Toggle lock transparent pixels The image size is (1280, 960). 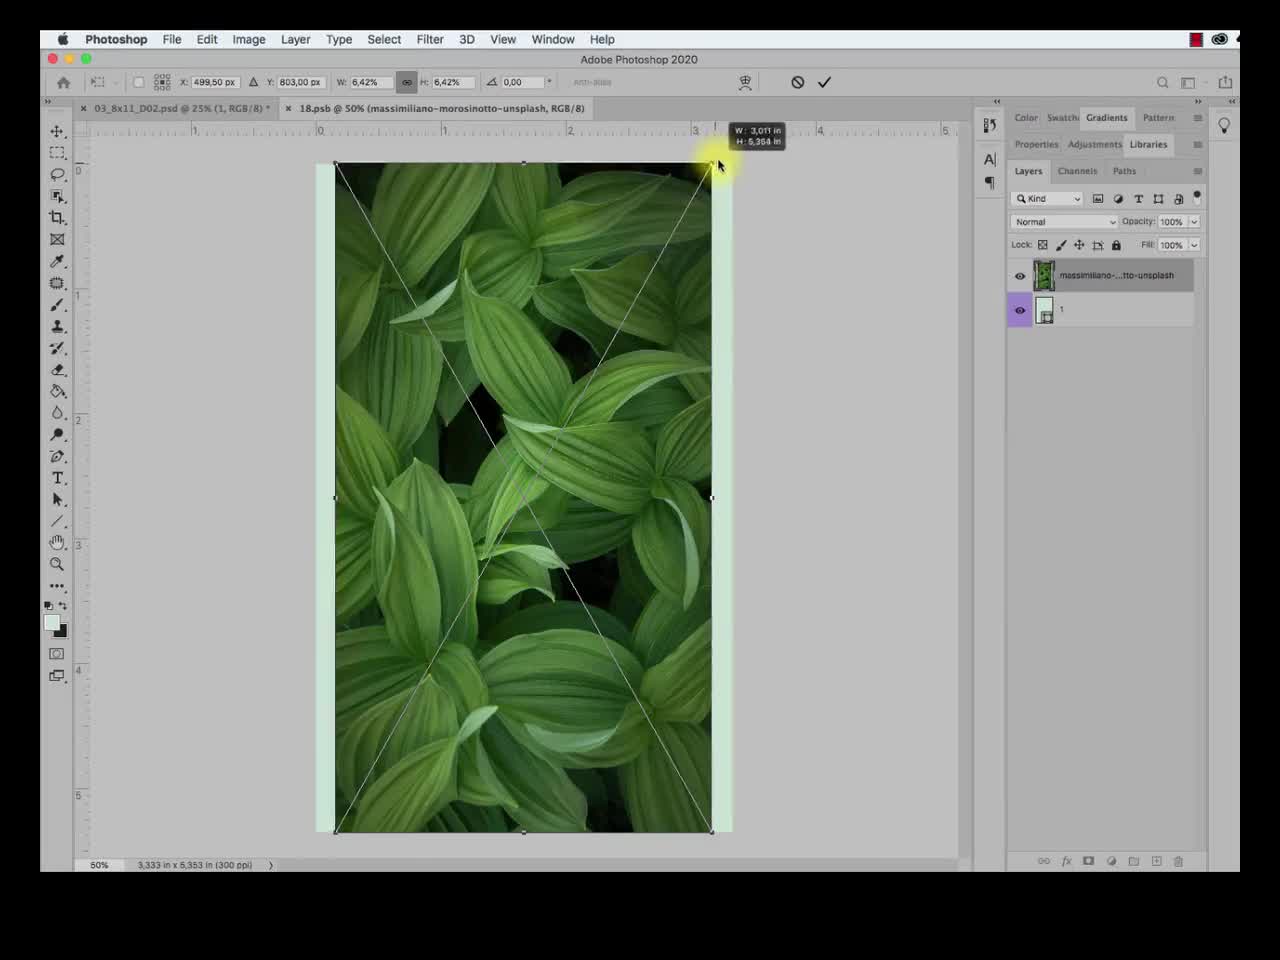point(1042,245)
